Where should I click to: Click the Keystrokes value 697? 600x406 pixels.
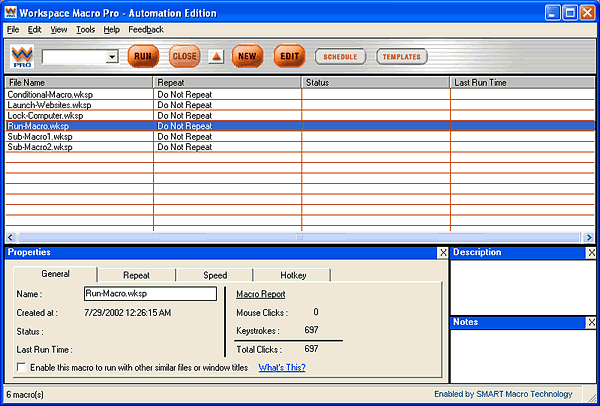311,330
